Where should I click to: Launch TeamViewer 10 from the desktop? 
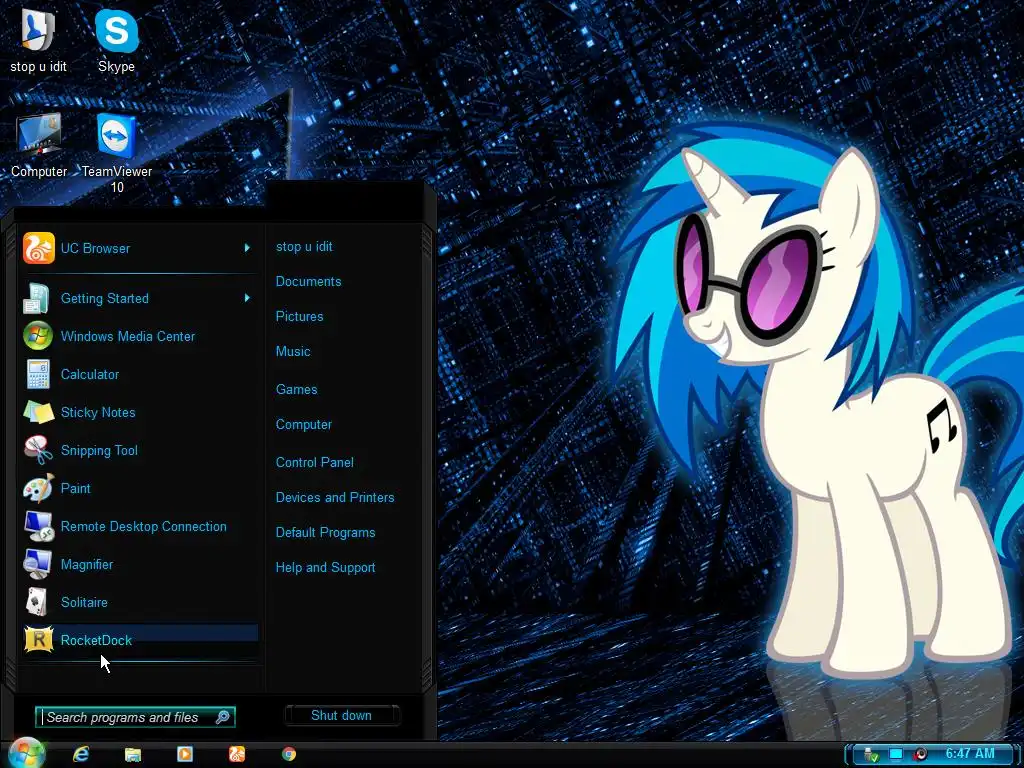coord(117,153)
